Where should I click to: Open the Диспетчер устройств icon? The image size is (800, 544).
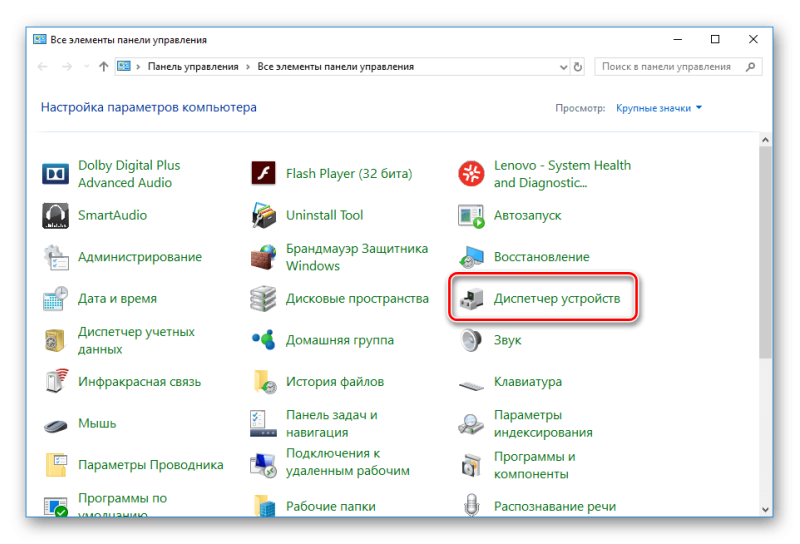click(x=471, y=299)
